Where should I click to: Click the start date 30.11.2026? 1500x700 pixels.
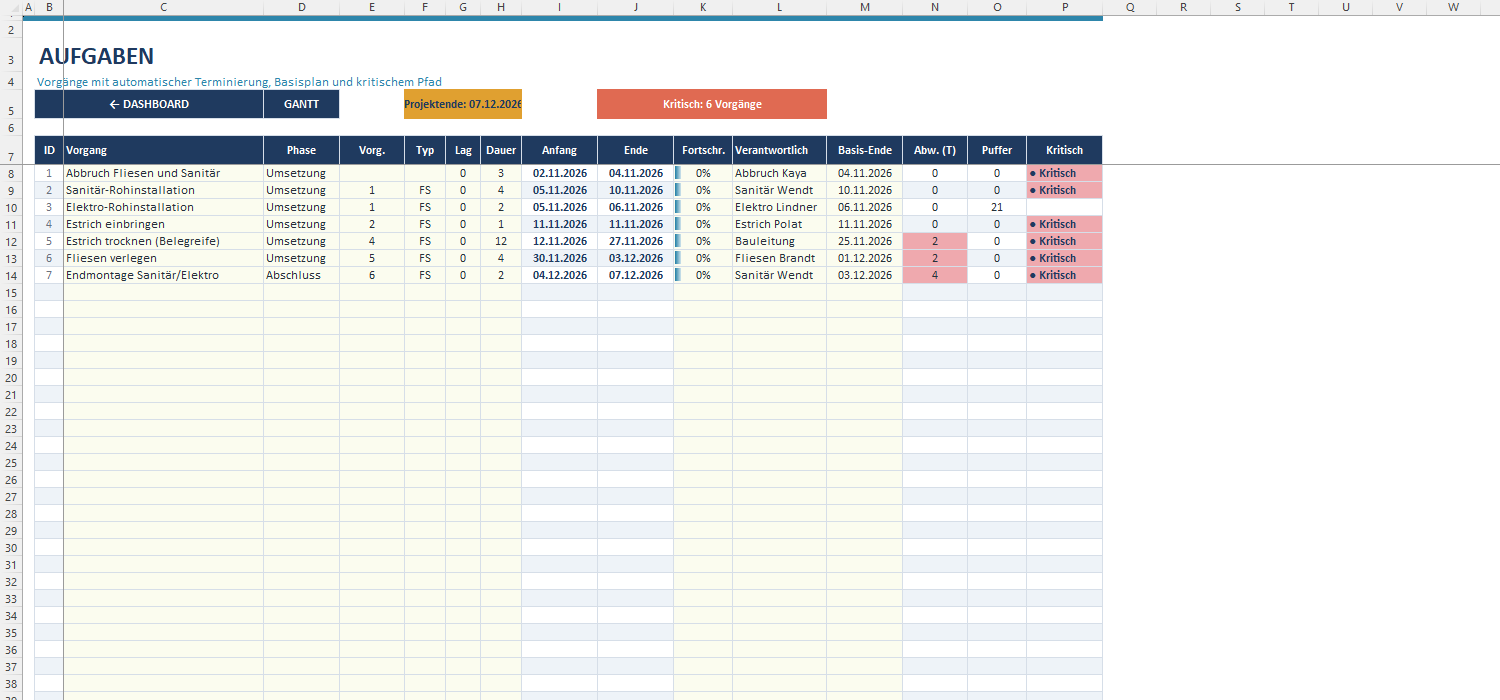click(x=560, y=258)
